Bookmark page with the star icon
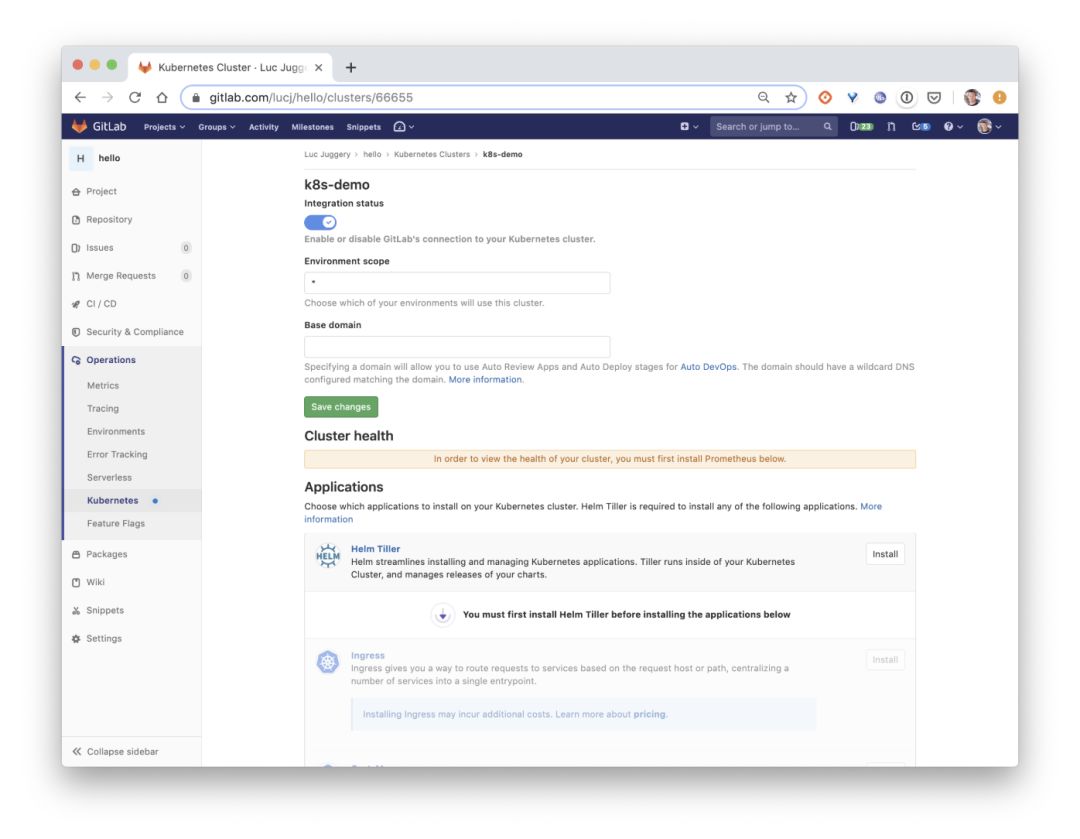The width and height of the screenshot is (1080, 839). pyautogui.click(x=791, y=97)
